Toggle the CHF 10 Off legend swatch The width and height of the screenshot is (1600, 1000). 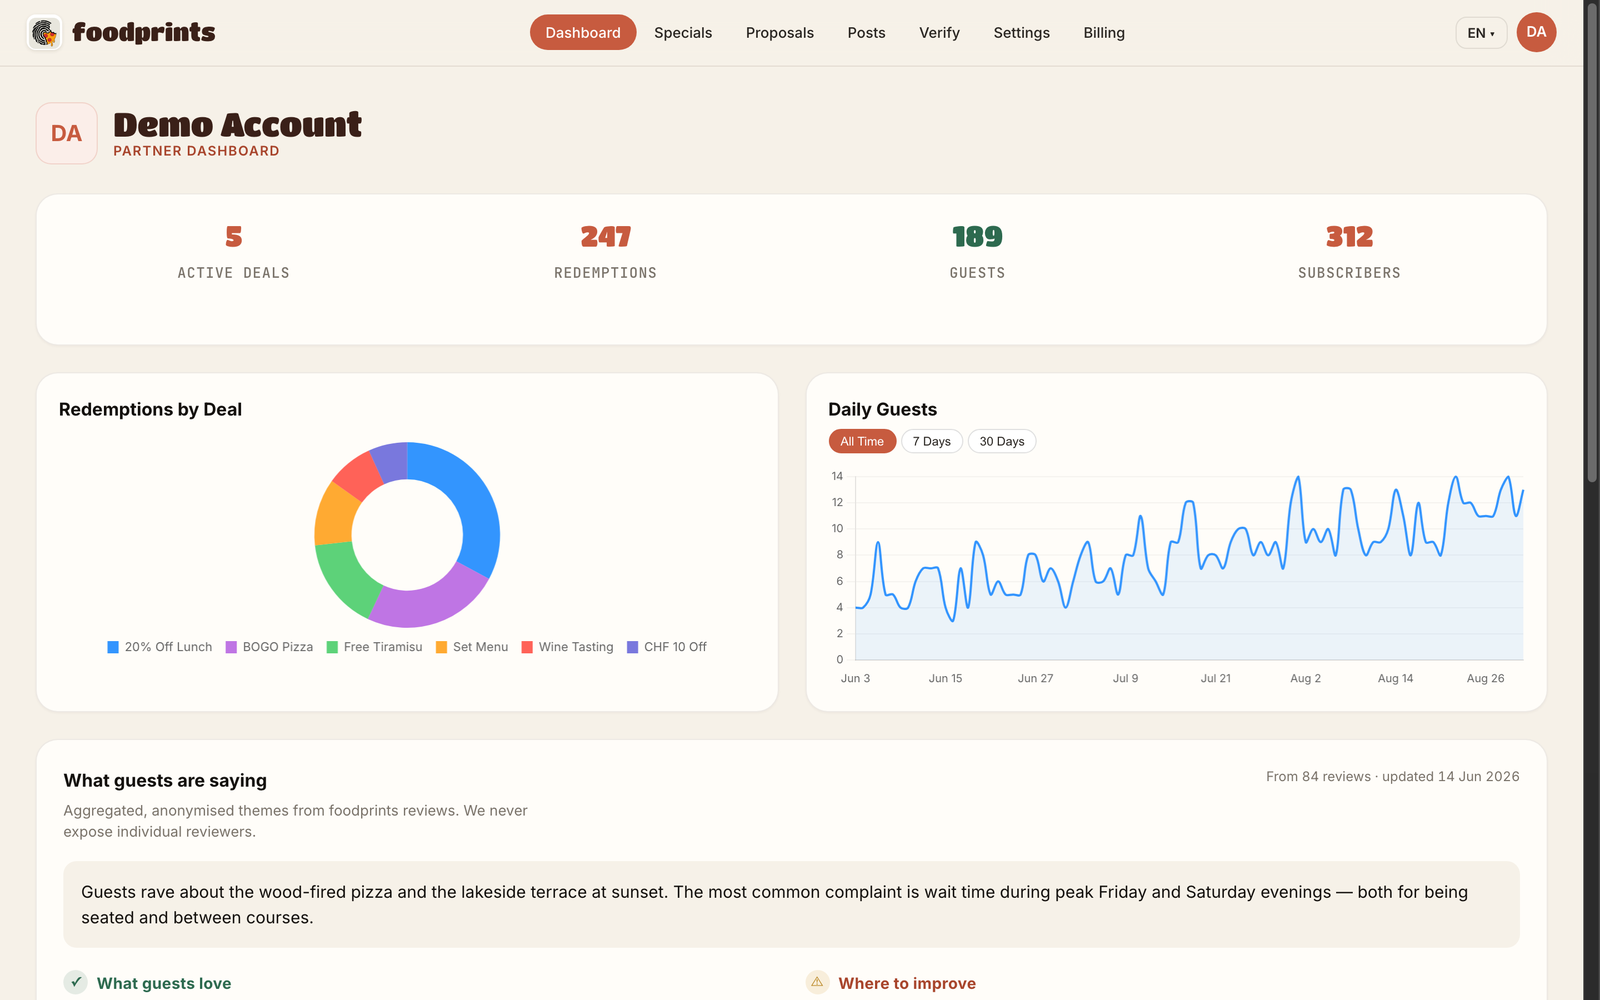coord(632,647)
